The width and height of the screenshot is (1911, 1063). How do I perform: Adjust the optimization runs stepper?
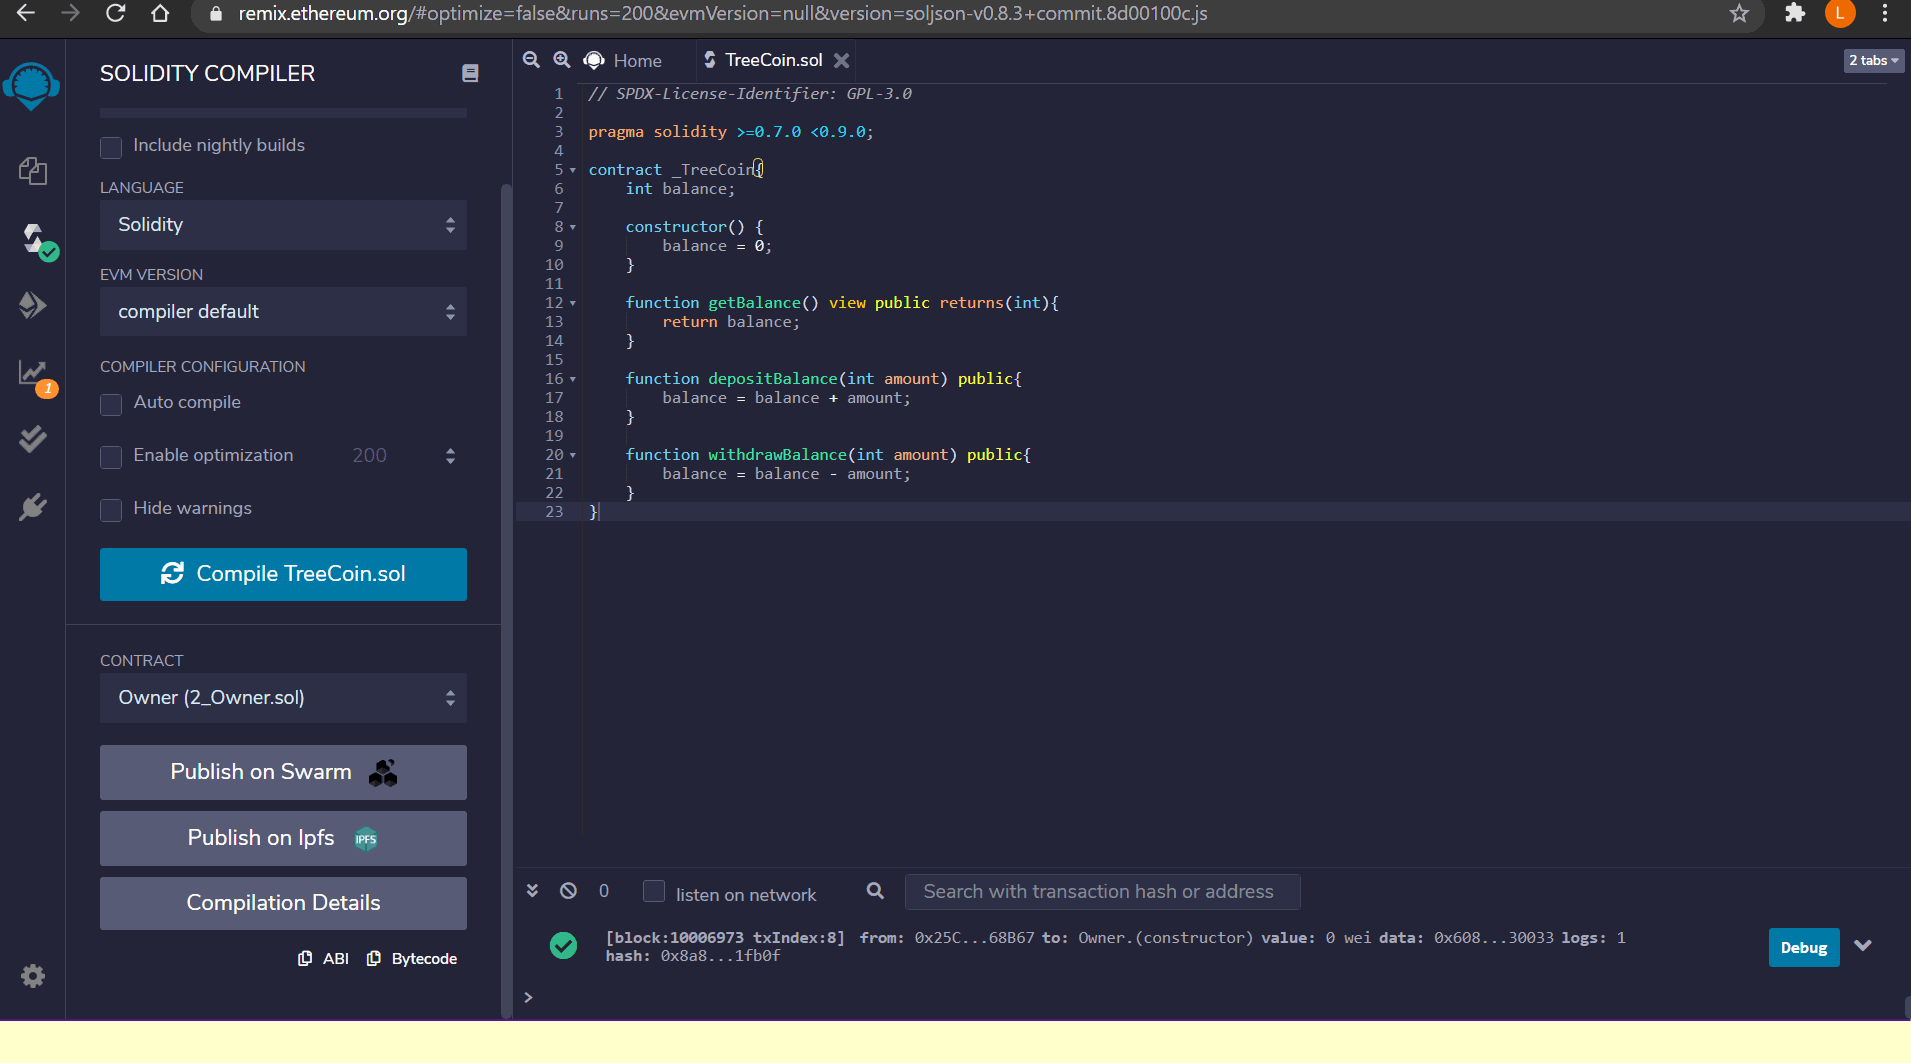click(450, 456)
